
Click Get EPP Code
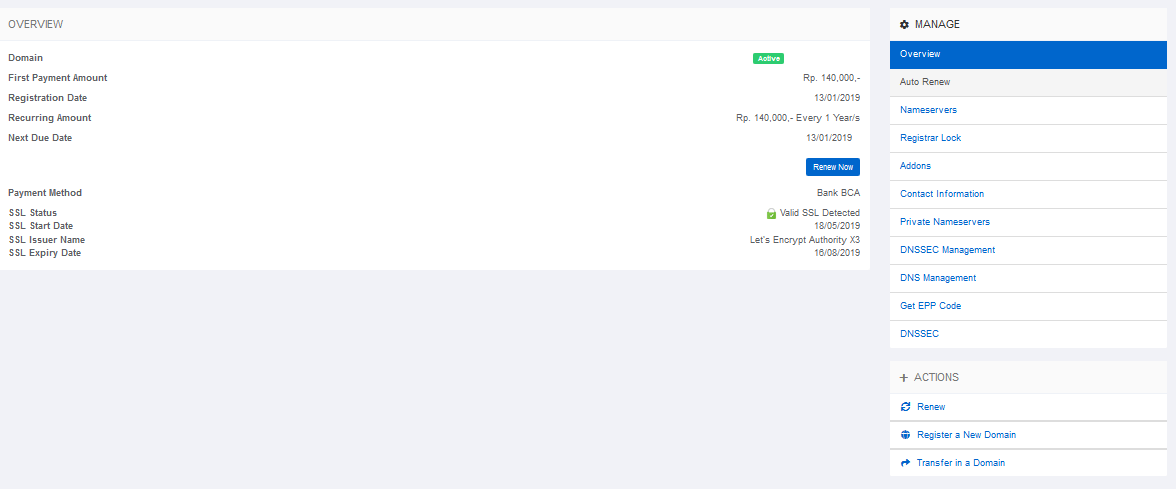pos(1028,306)
